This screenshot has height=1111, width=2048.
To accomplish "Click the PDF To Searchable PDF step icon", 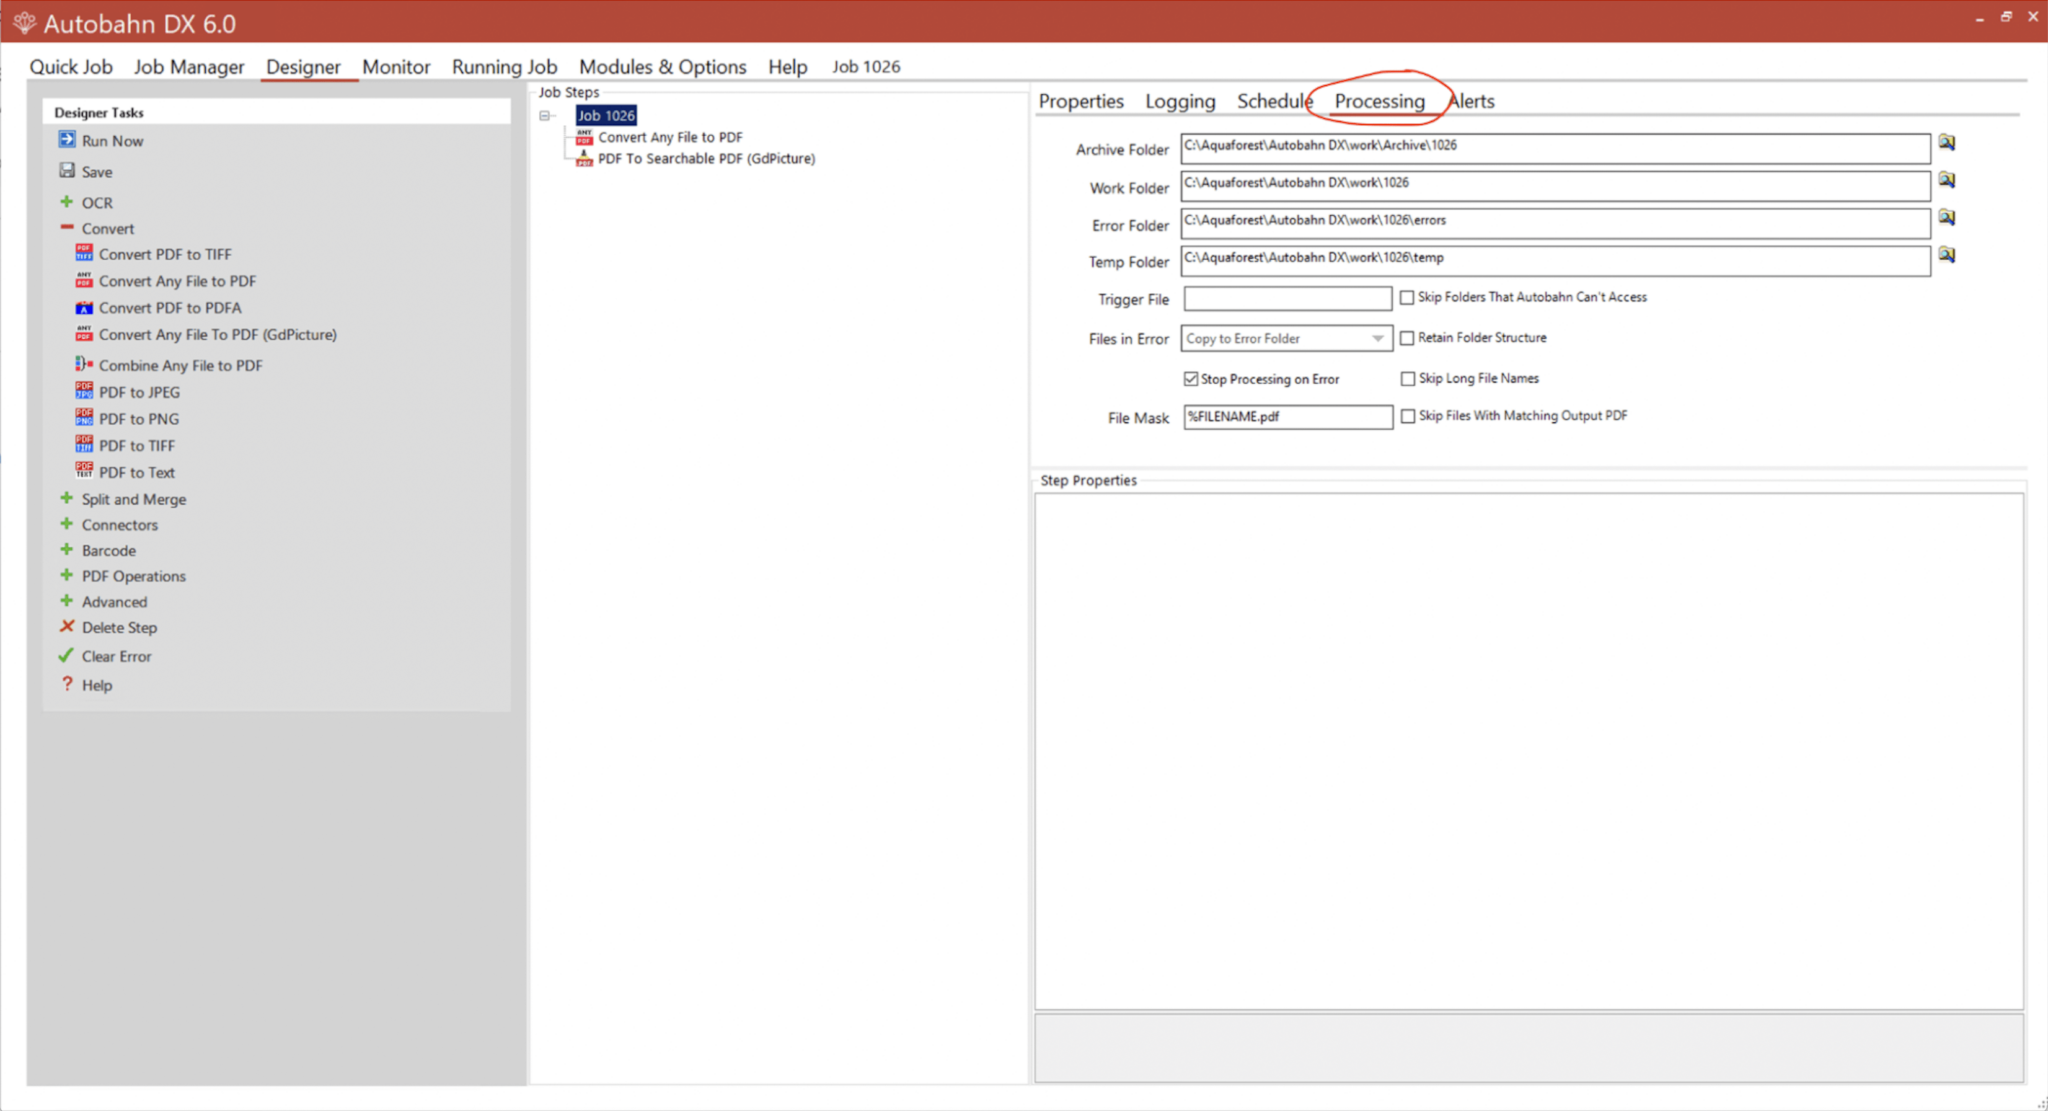I will tap(580, 159).
